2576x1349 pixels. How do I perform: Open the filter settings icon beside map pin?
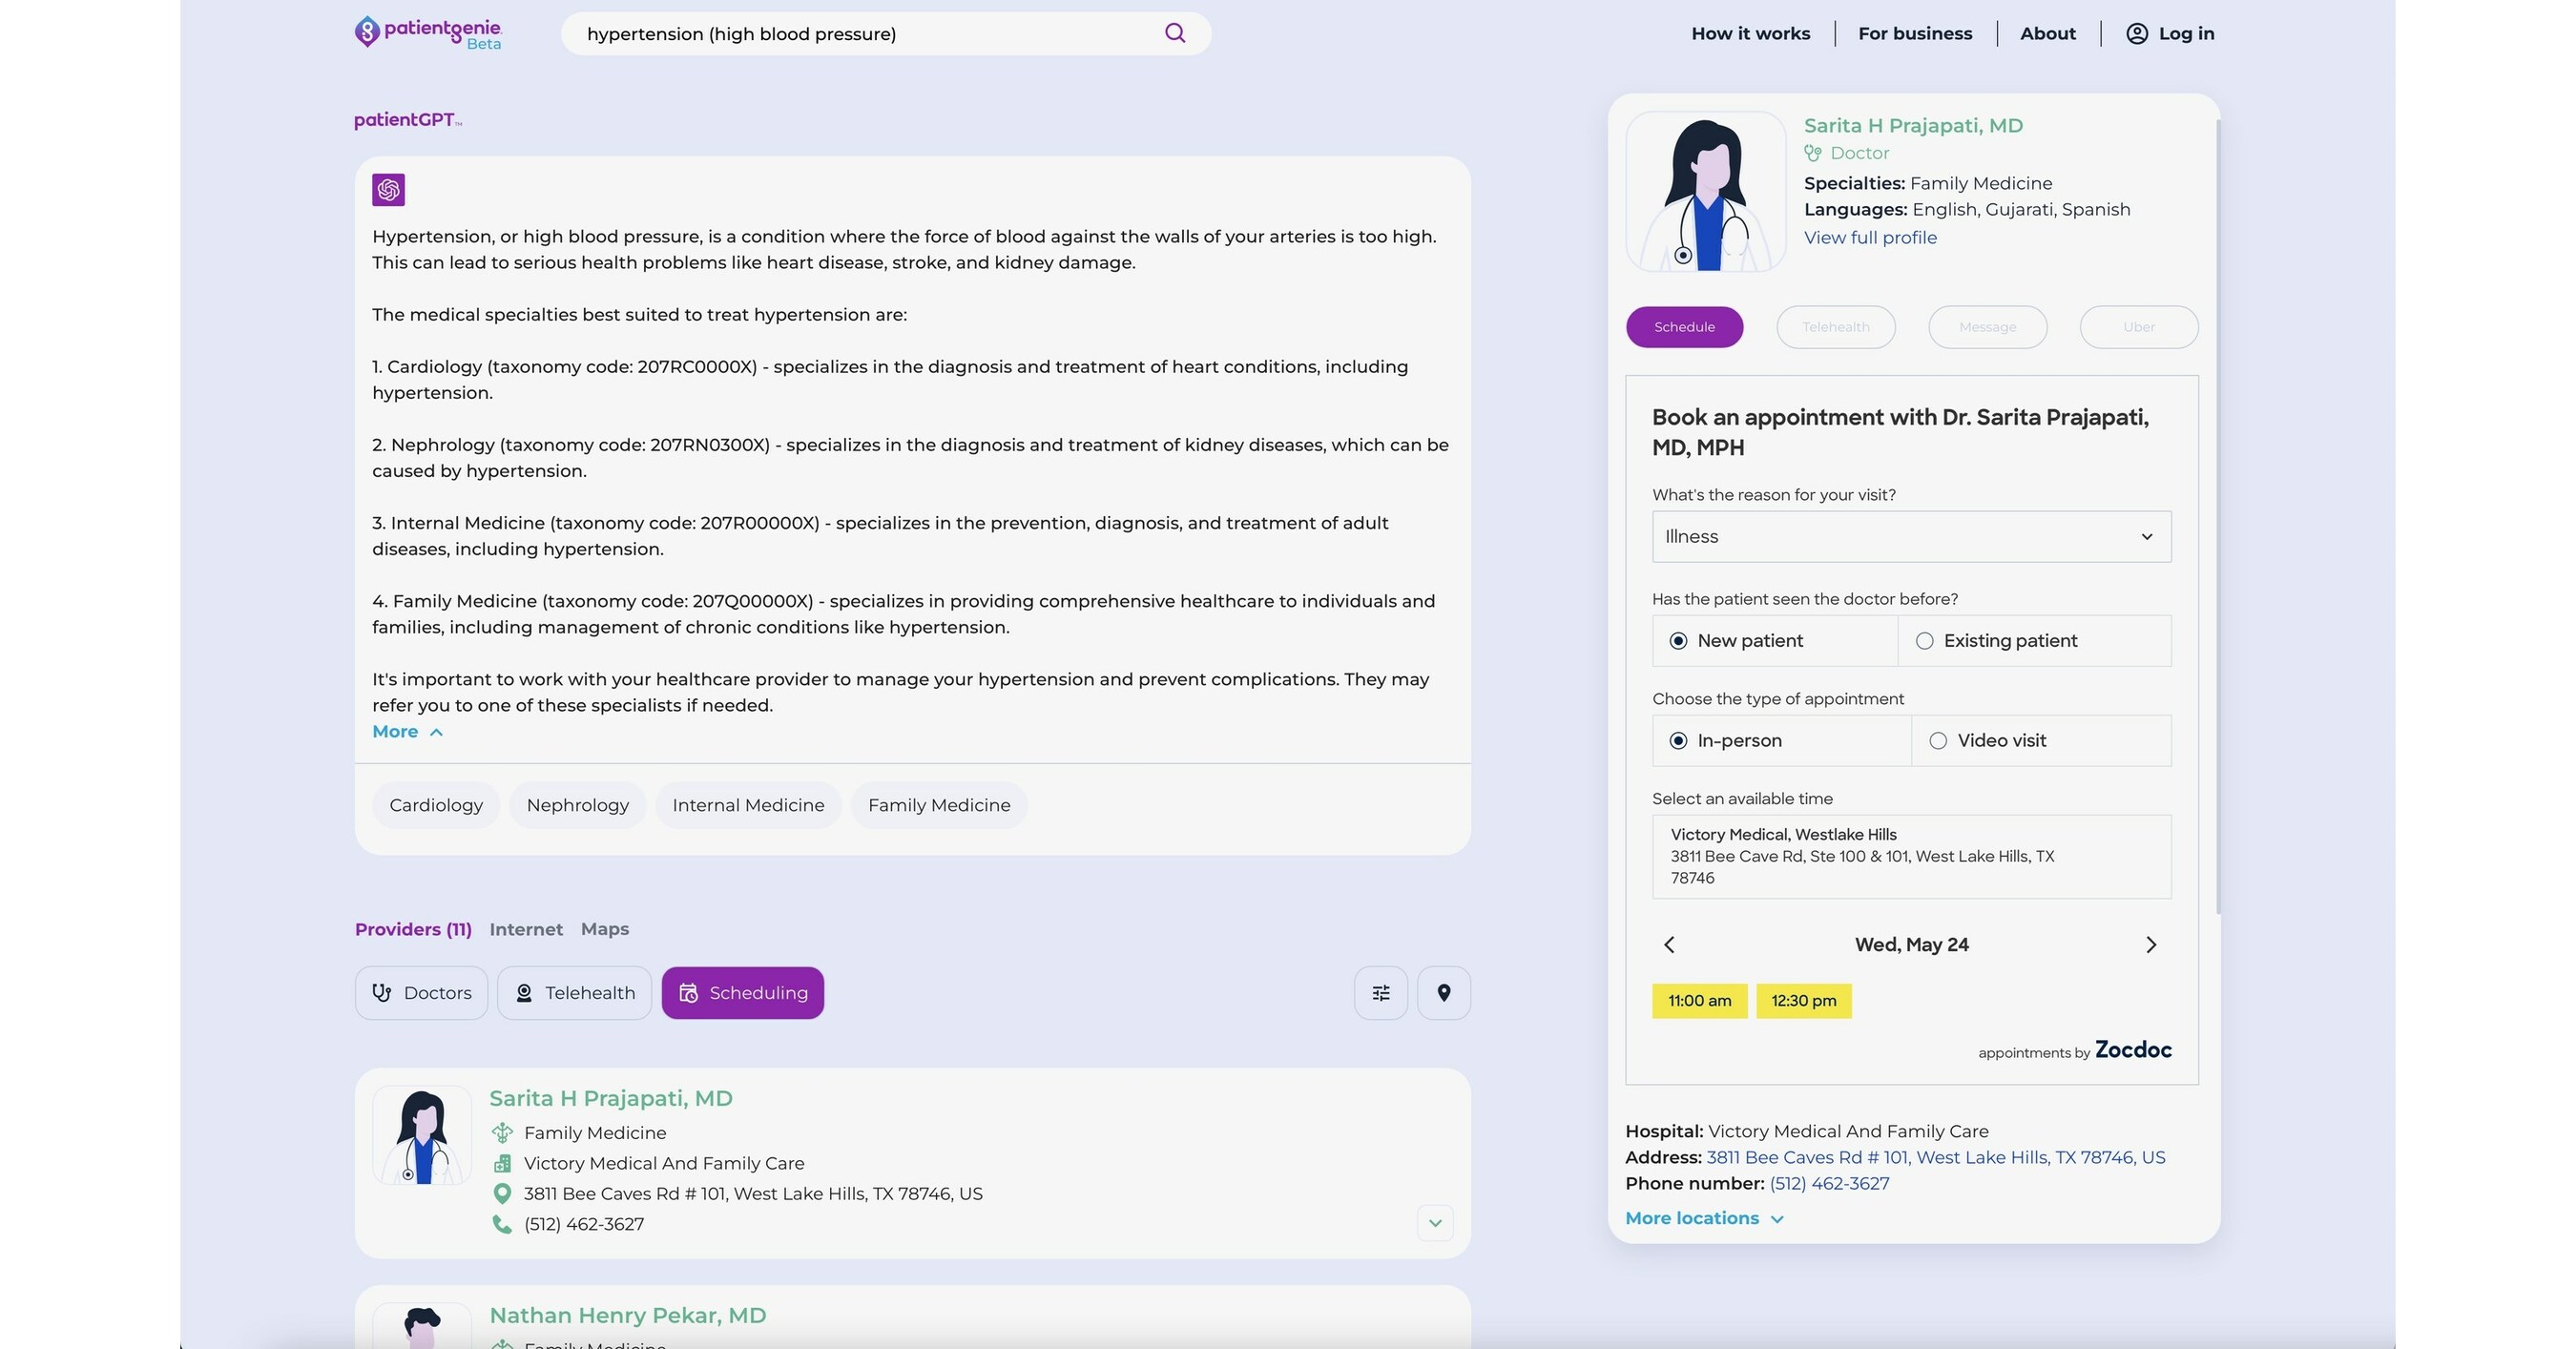coord(1380,992)
